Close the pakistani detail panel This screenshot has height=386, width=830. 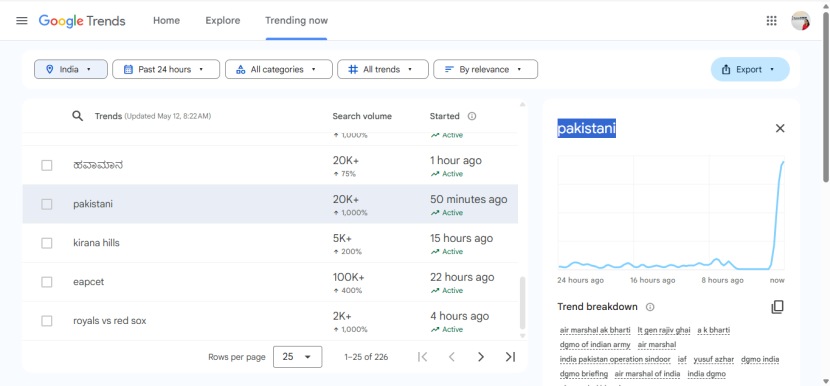point(780,128)
